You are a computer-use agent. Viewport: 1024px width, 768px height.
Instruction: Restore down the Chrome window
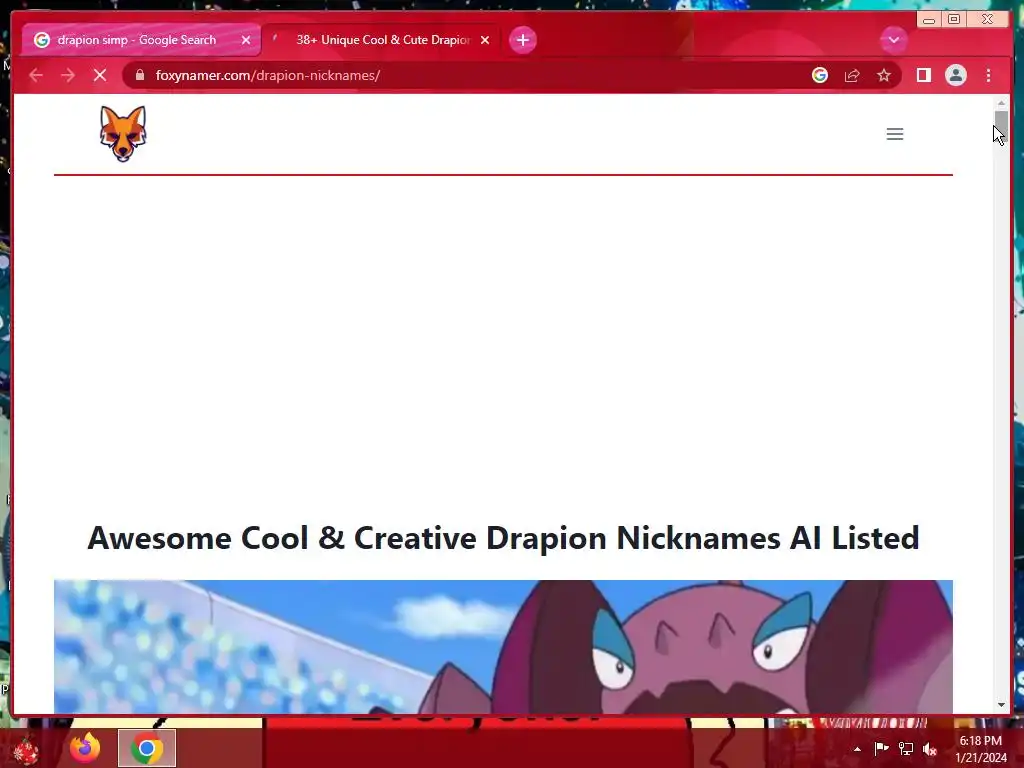coord(953,20)
